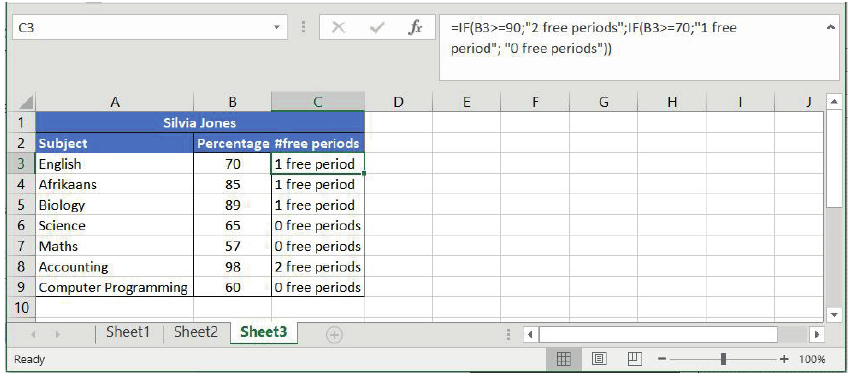
Task: Click the 2 free periods cell
Action: coord(318,266)
